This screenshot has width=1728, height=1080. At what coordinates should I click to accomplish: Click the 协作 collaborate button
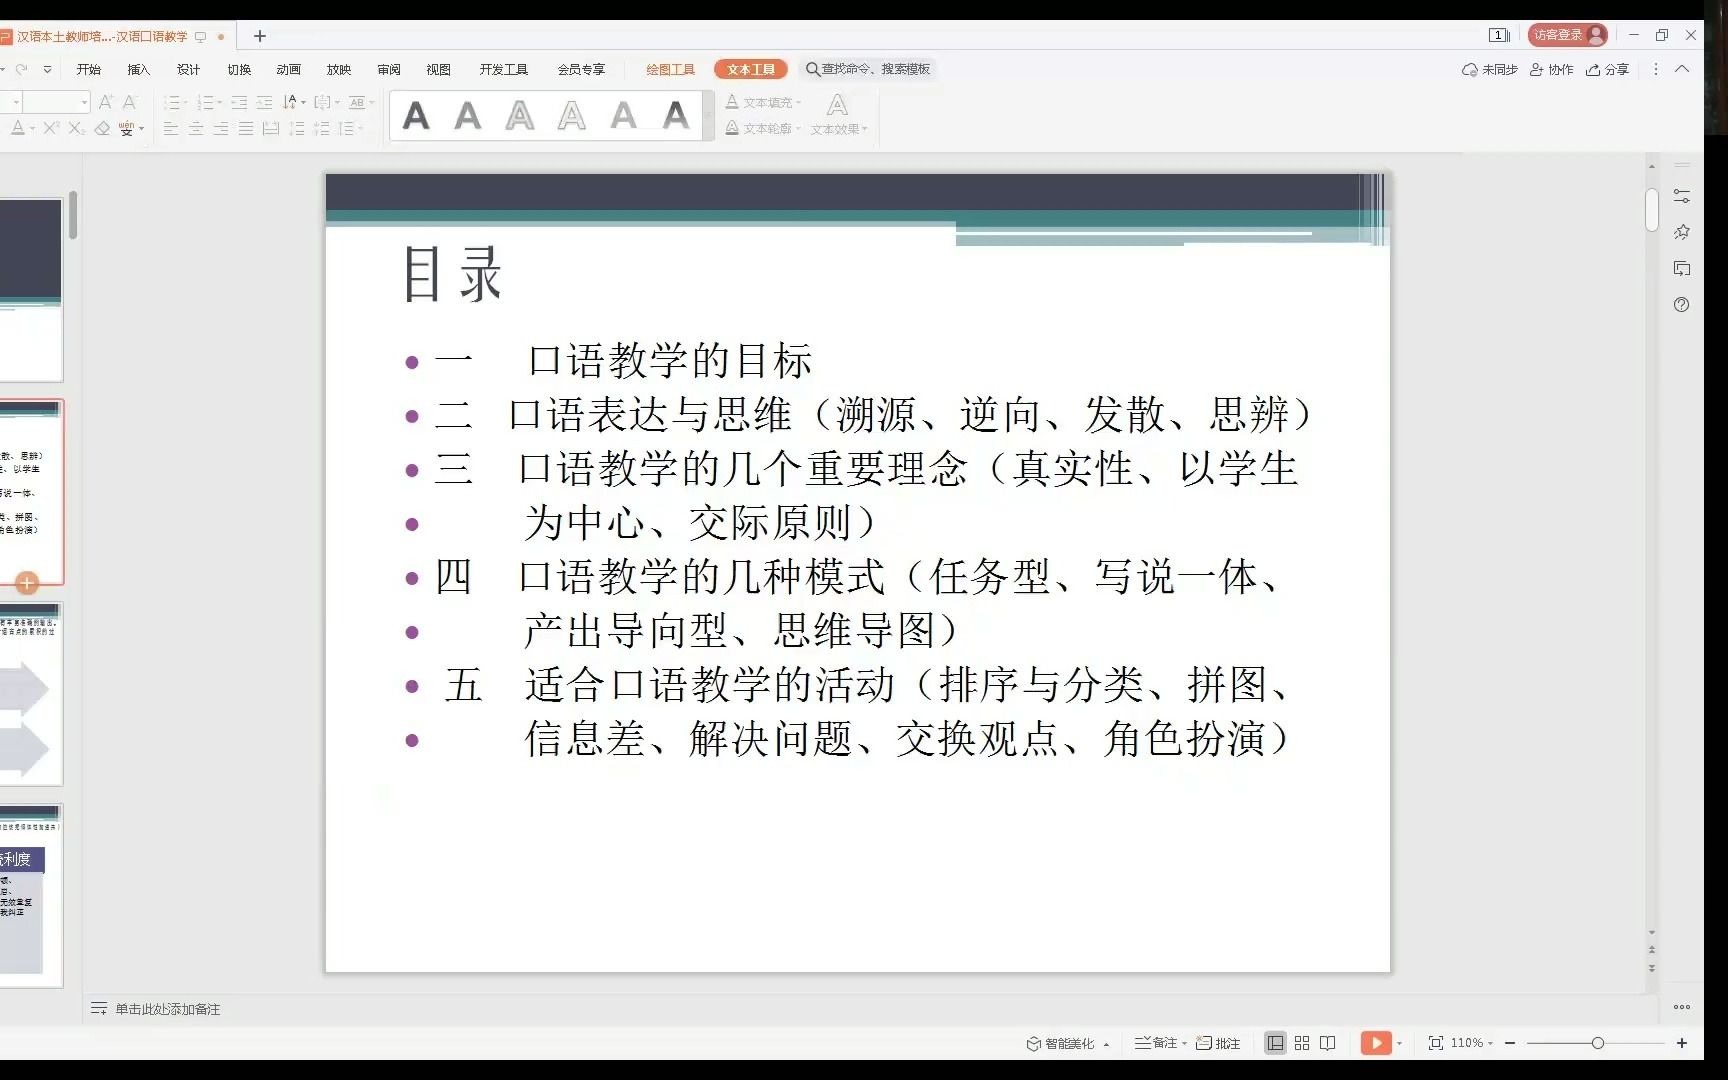pos(1552,69)
